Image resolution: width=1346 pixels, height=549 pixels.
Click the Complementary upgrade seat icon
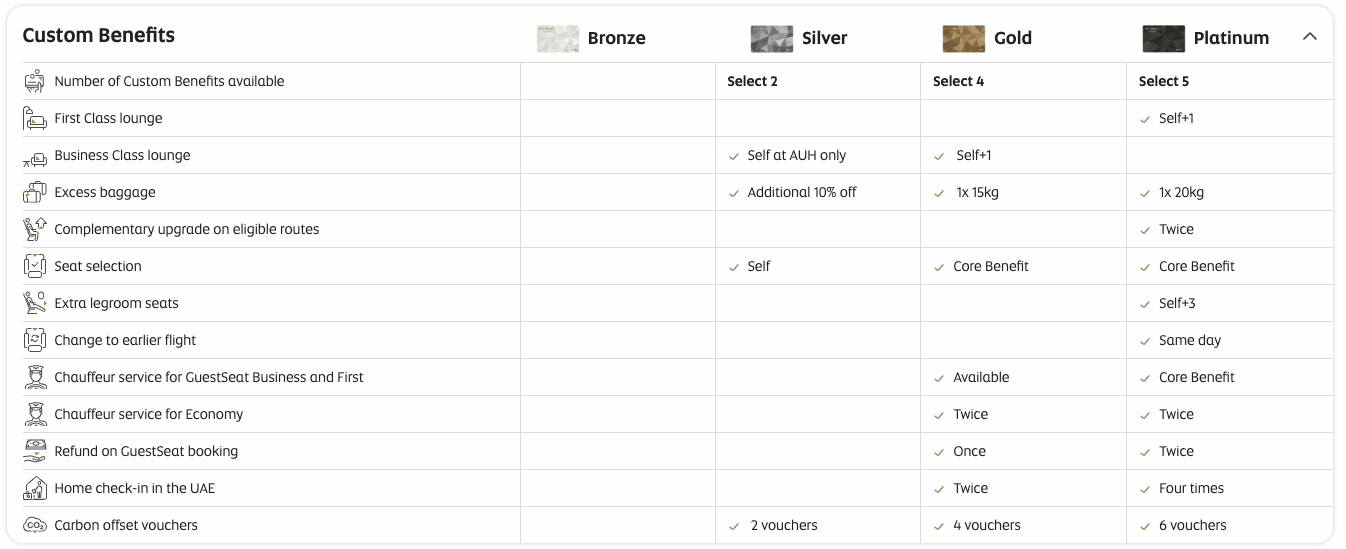[35, 229]
